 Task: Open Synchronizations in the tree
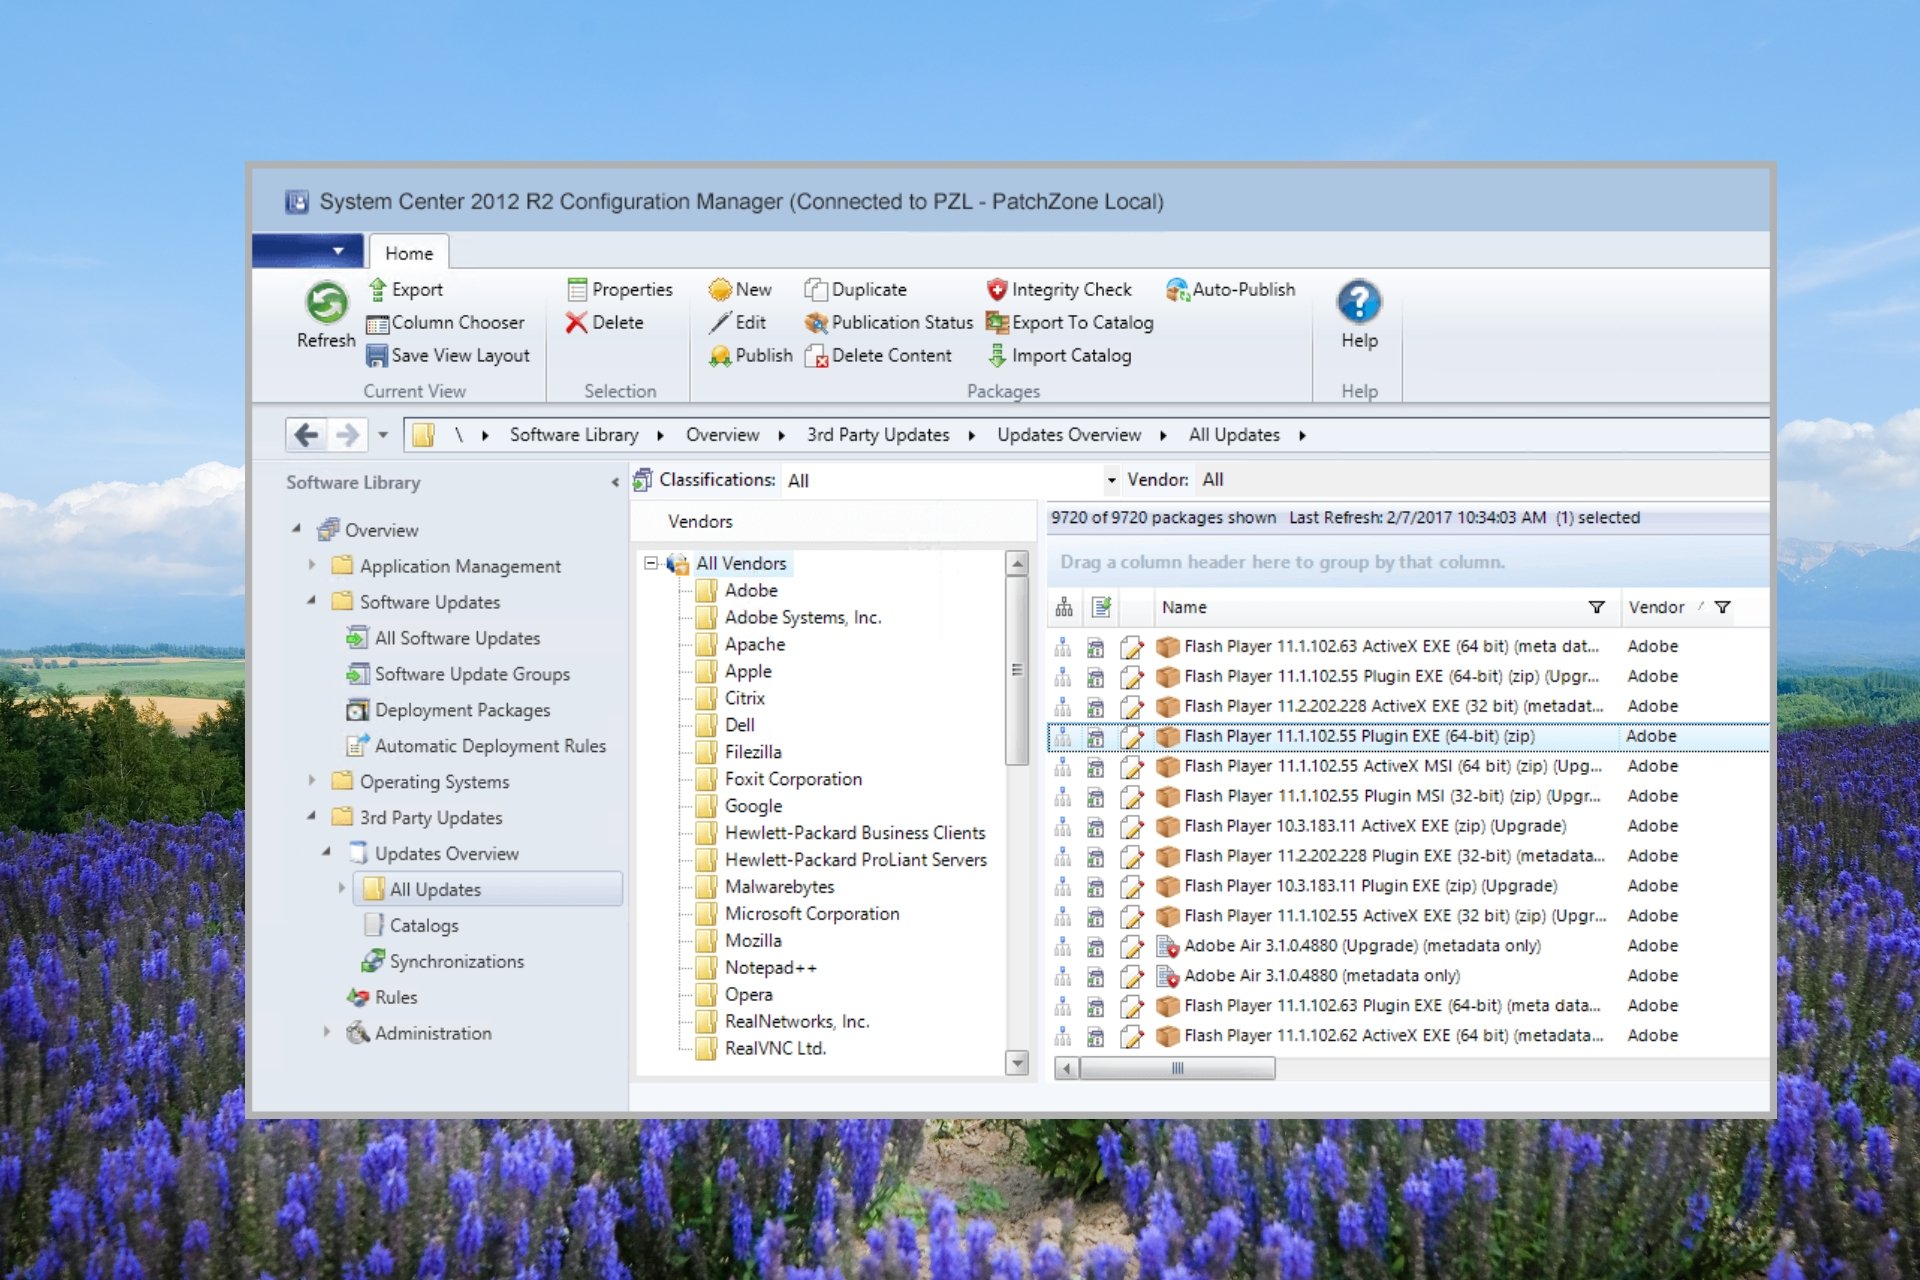[443, 961]
